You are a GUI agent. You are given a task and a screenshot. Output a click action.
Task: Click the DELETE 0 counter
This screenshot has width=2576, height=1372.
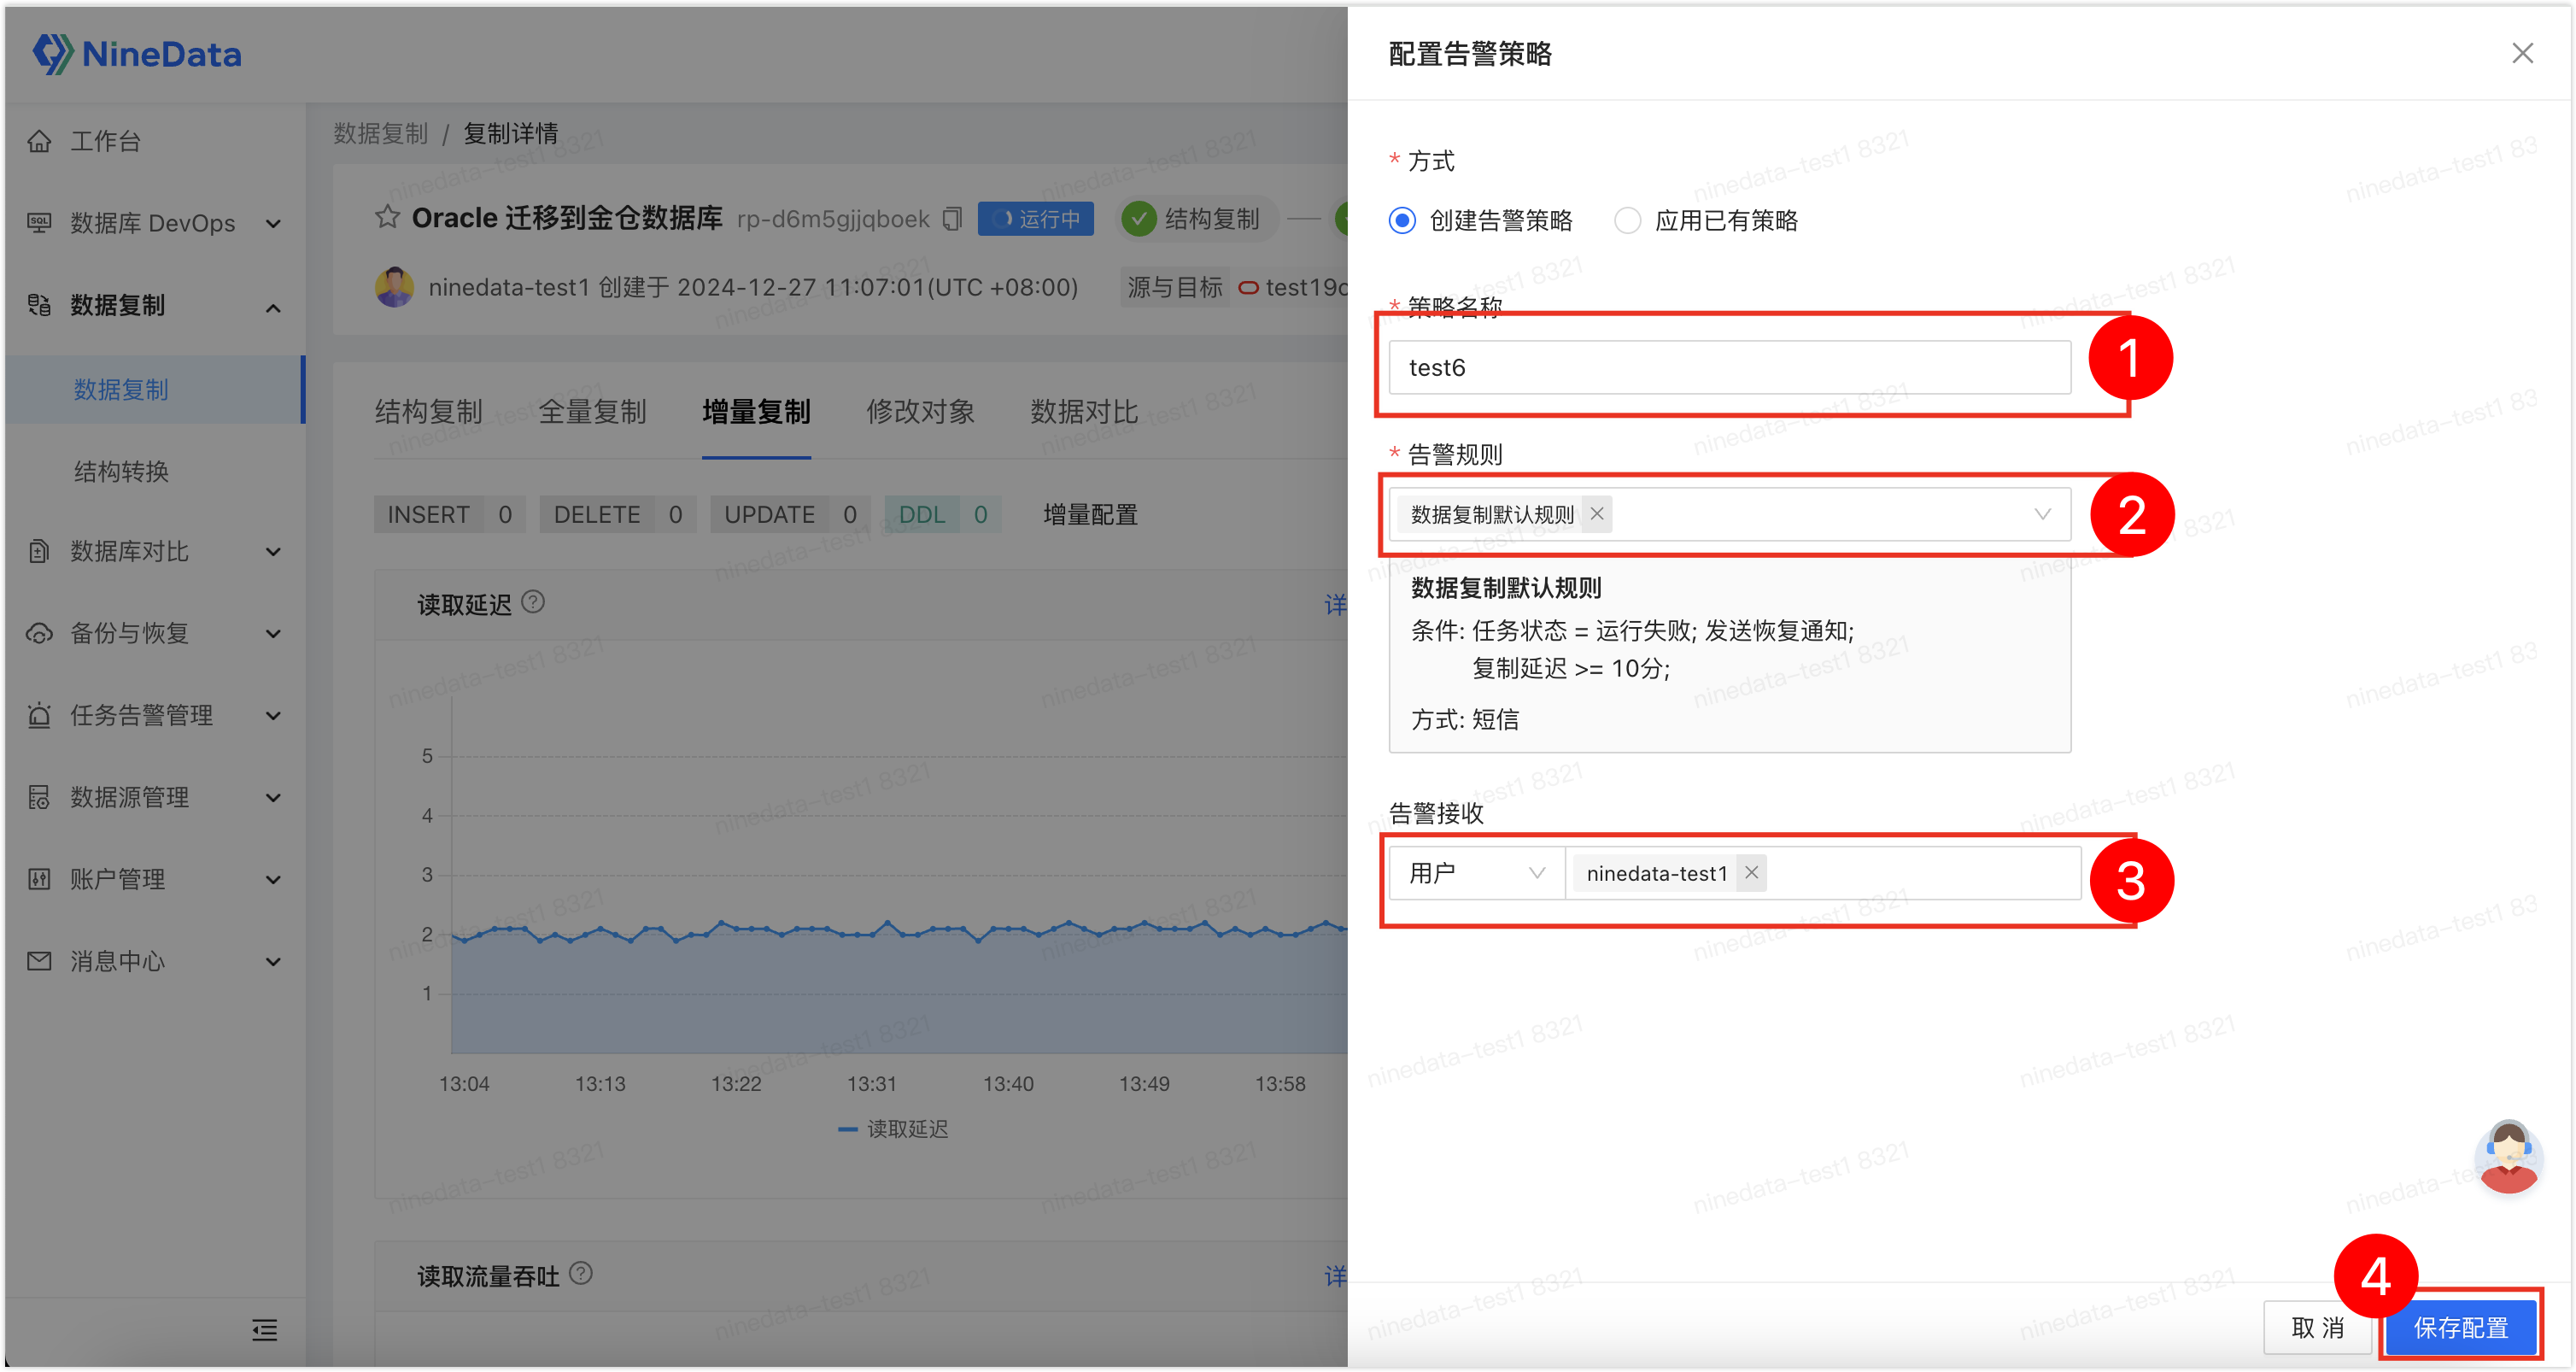point(617,514)
